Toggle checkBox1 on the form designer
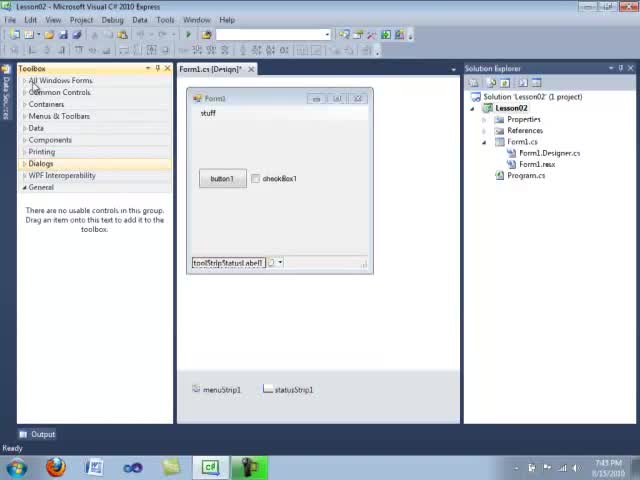This screenshot has width=640, height=480. click(x=256, y=178)
